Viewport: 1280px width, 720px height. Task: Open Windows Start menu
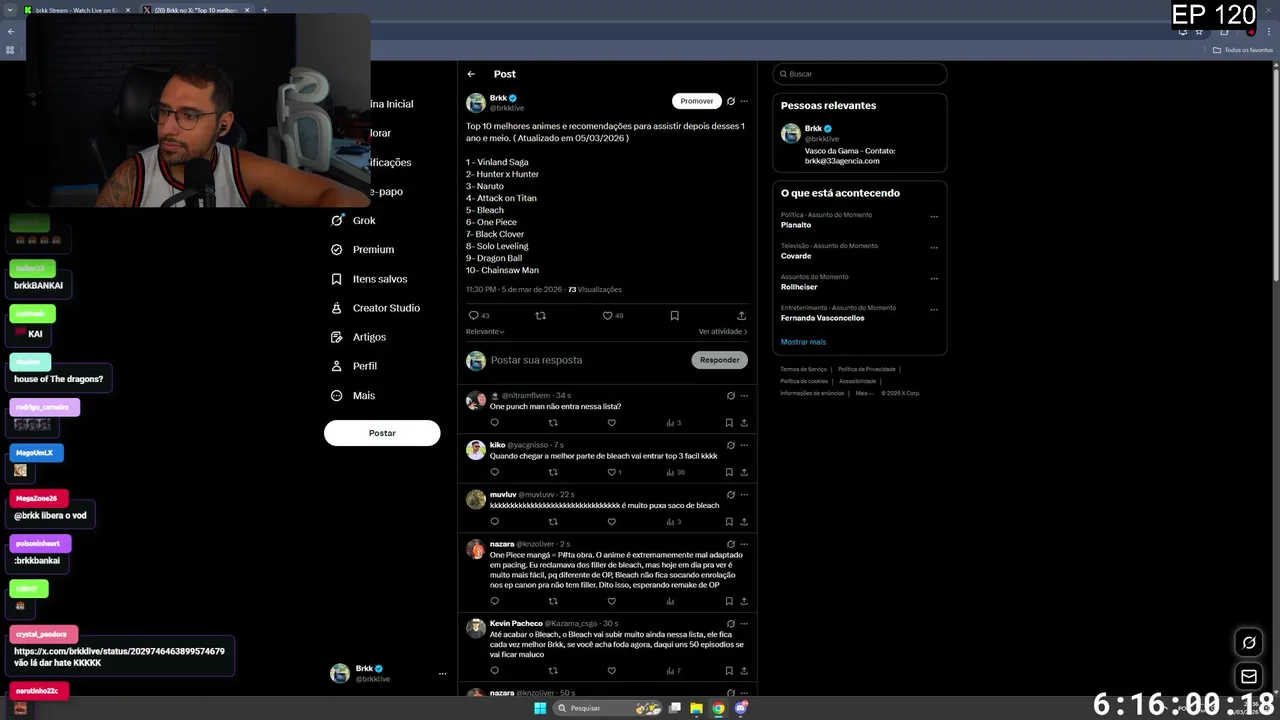pyautogui.click(x=540, y=708)
